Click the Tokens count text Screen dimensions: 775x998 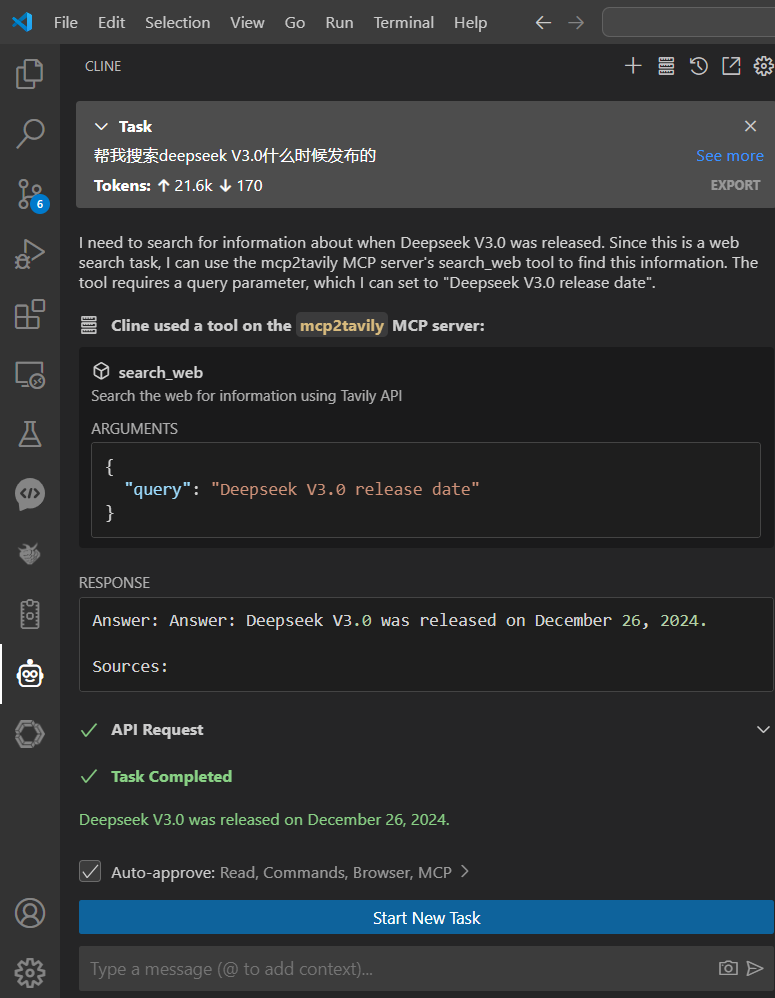click(178, 185)
